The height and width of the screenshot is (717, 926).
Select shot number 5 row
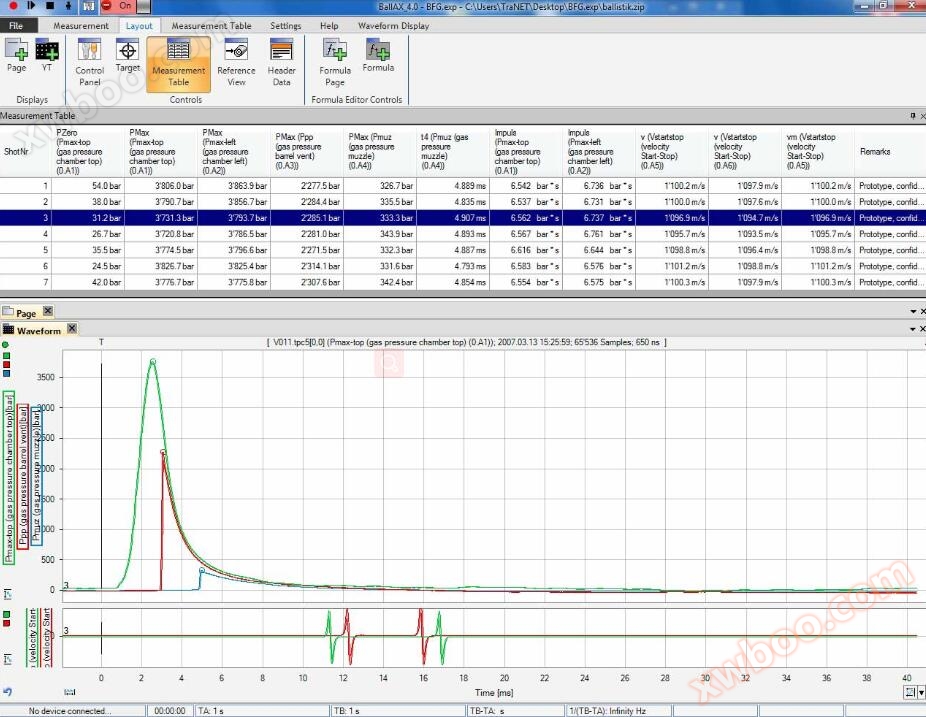click(45, 250)
